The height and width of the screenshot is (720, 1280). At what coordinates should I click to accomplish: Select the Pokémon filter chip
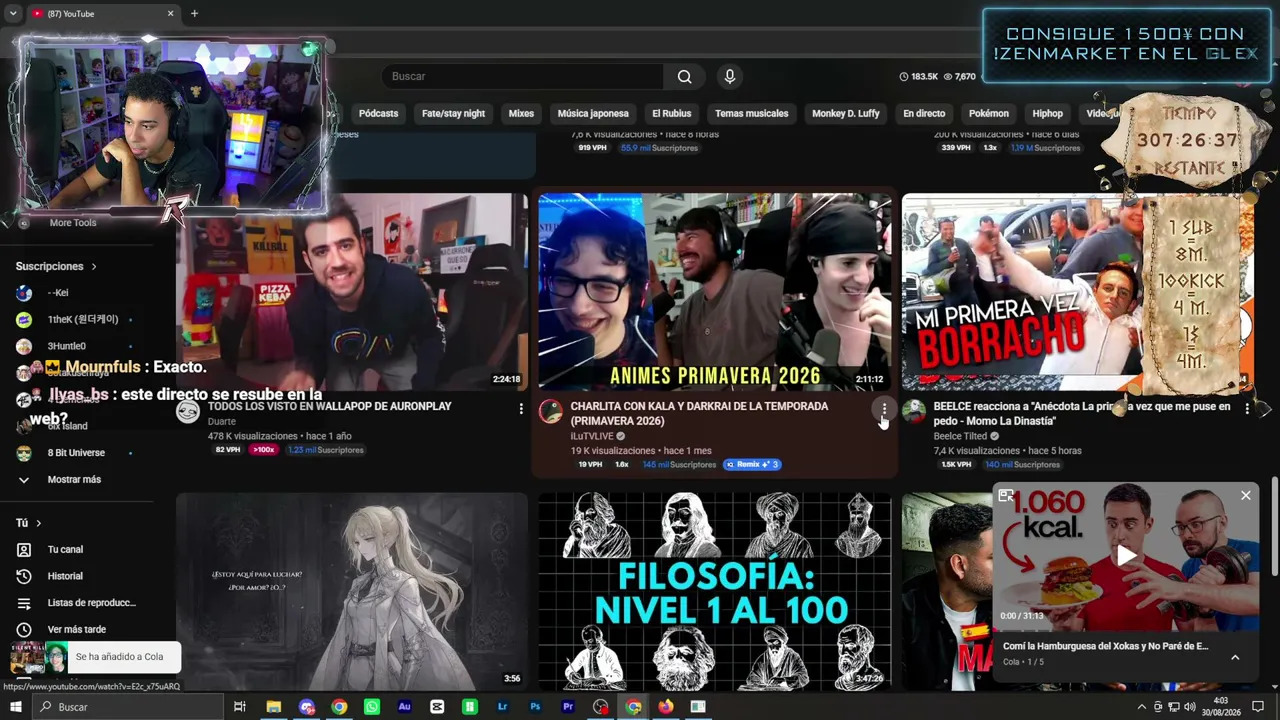(989, 113)
